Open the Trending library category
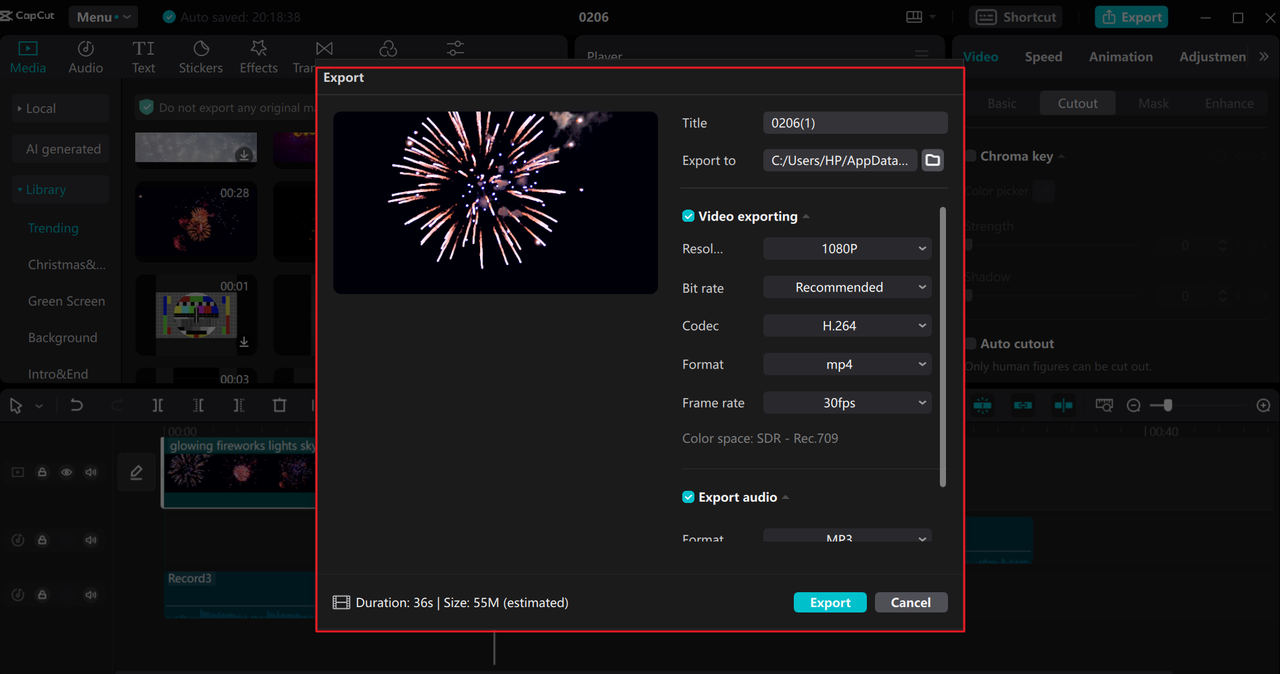Viewport: 1280px width, 674px height. coord(53,228)
